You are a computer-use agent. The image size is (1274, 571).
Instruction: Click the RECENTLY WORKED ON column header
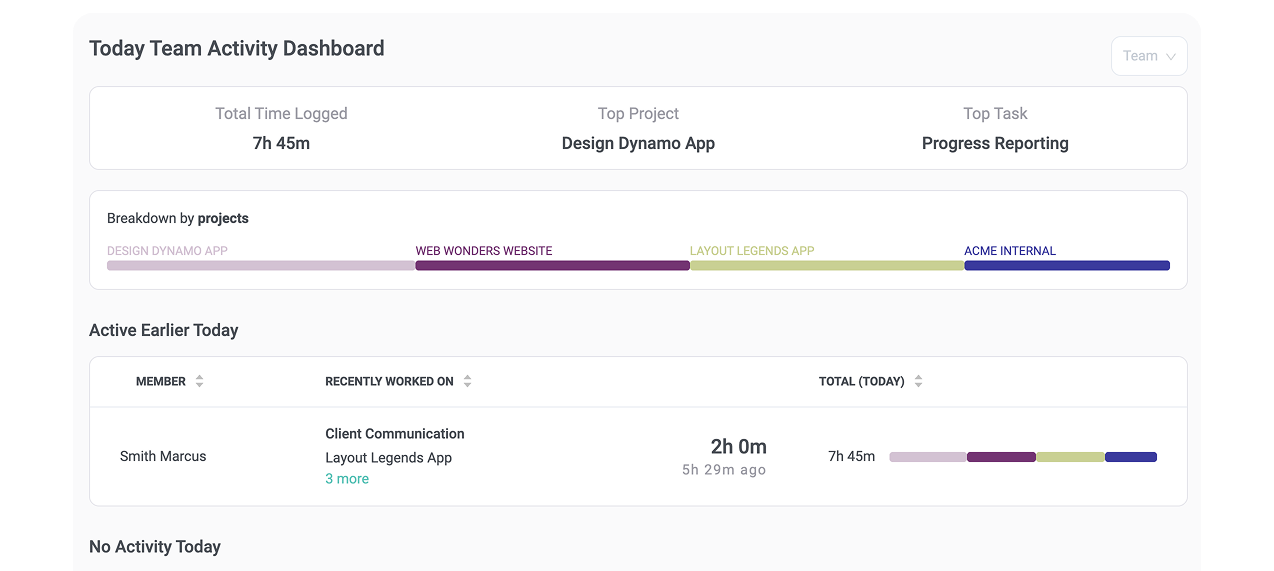coord(389,381)
